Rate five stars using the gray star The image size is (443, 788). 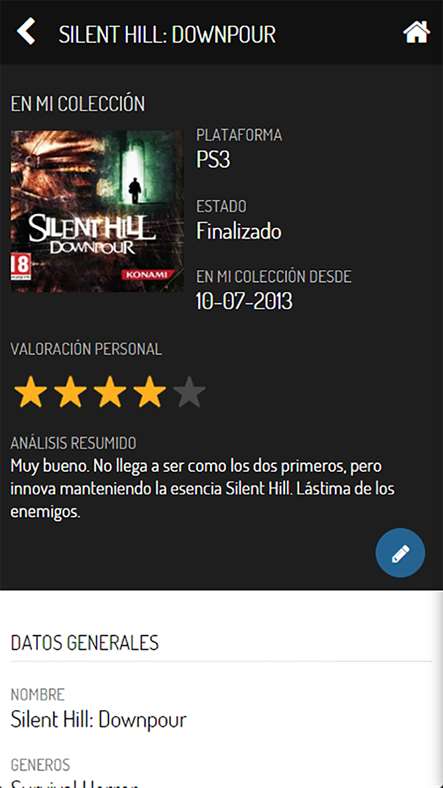click(x=189, y=392)
